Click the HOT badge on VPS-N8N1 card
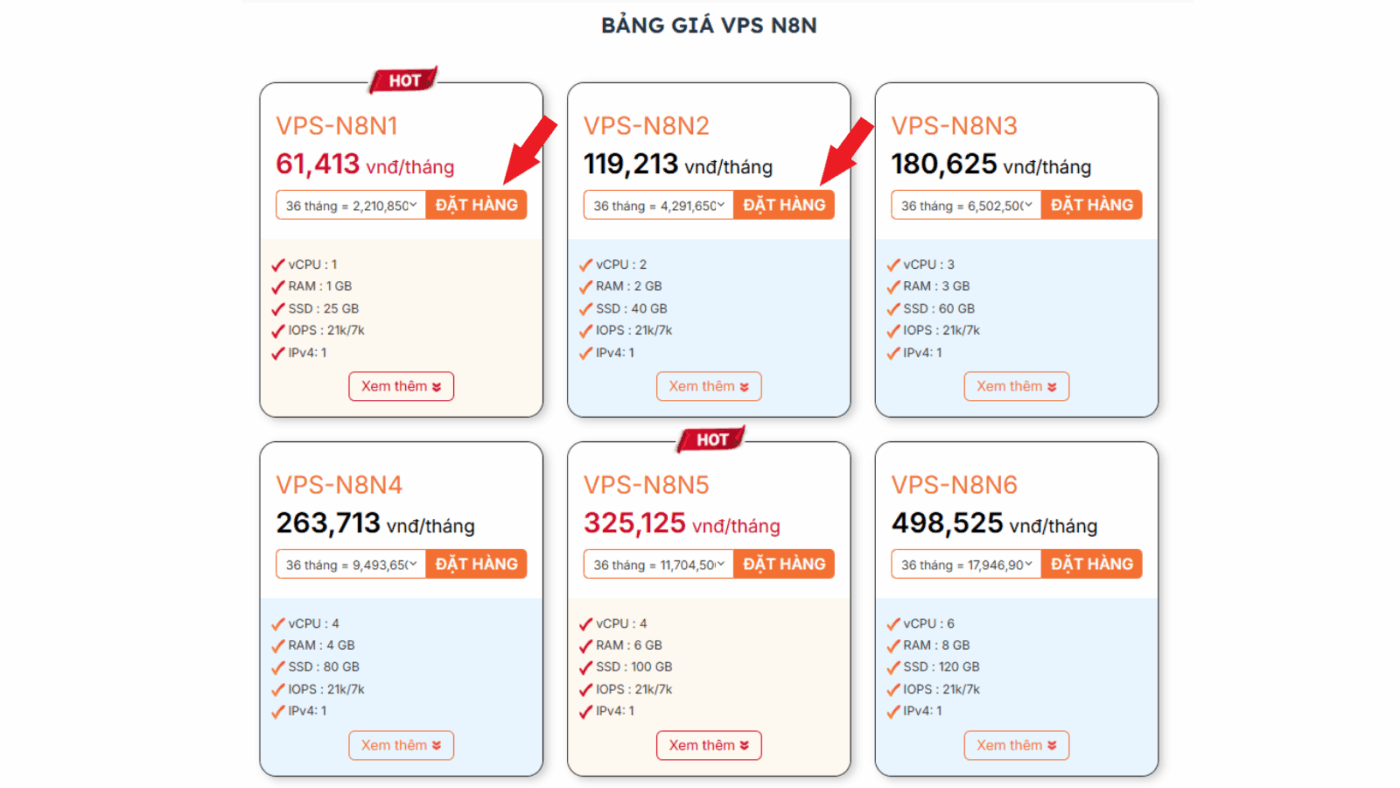Image resolution: width=1400 pixels, height=788 pixels. [x=402, y=78]
